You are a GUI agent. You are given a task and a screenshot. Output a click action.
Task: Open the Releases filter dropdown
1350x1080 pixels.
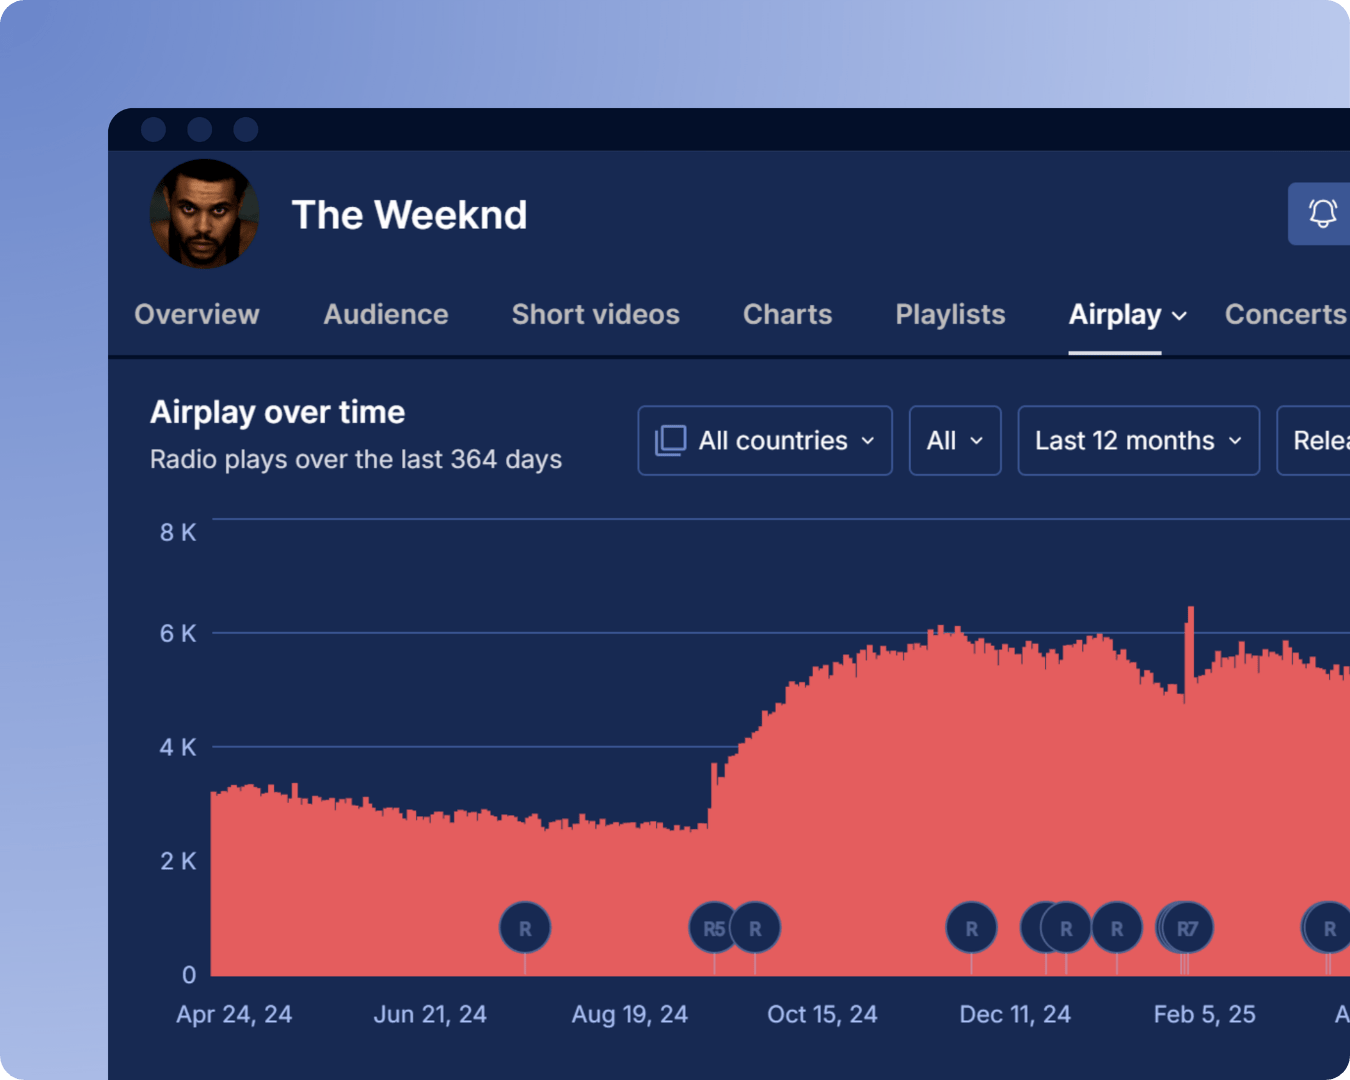click(x=1320, y=440)
